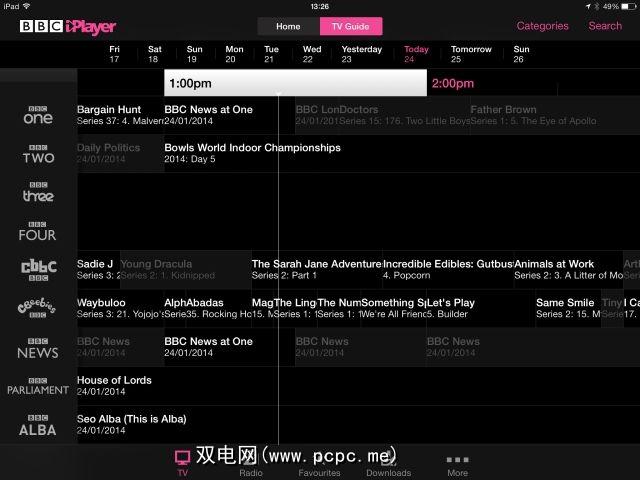Open Same Smile listing
This screenshot has height=480, width=640.
click(x=568, y=308)
